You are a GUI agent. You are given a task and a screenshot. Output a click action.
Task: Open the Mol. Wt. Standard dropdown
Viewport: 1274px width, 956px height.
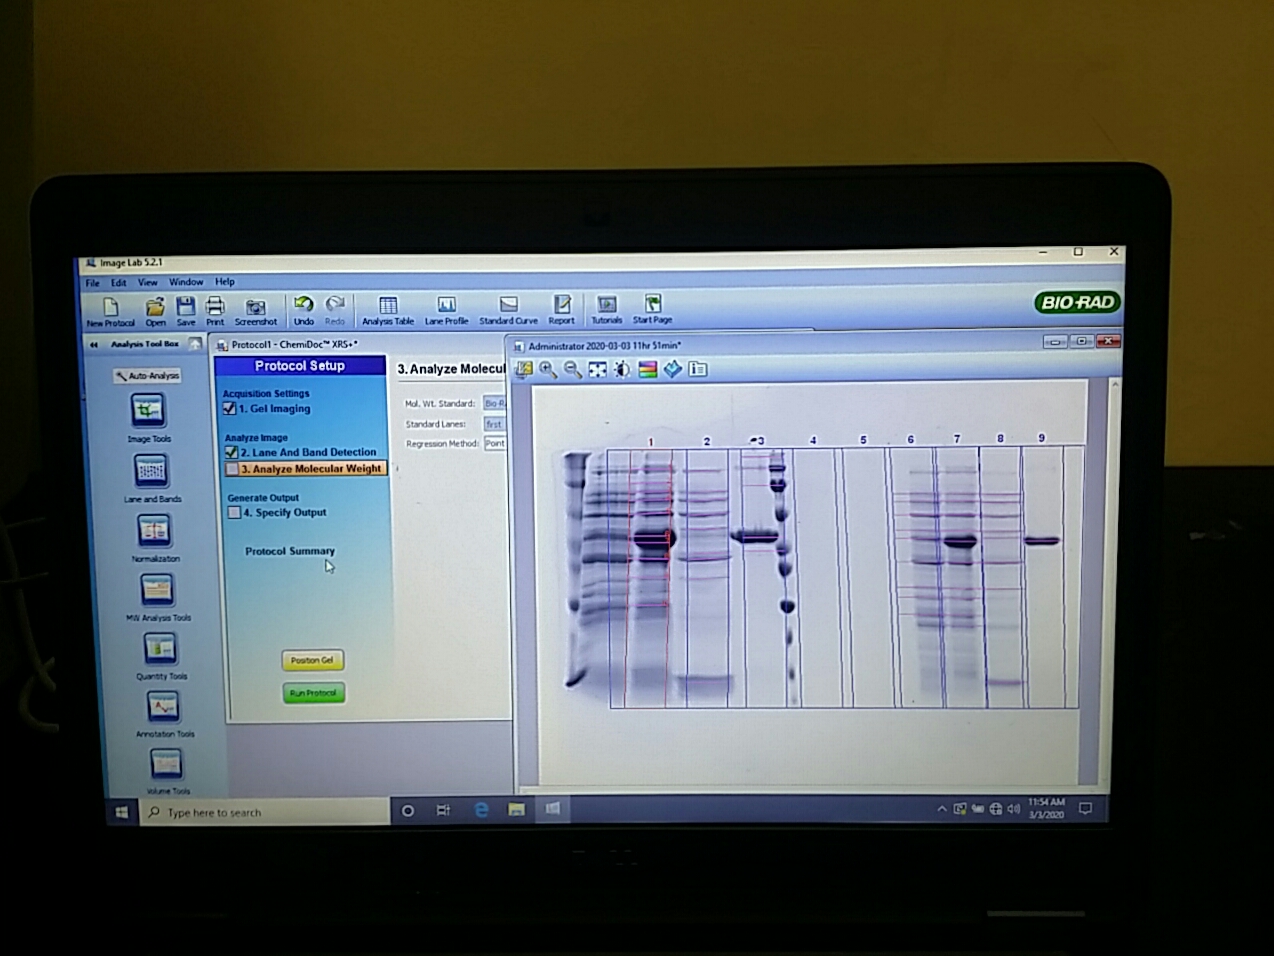494,403
